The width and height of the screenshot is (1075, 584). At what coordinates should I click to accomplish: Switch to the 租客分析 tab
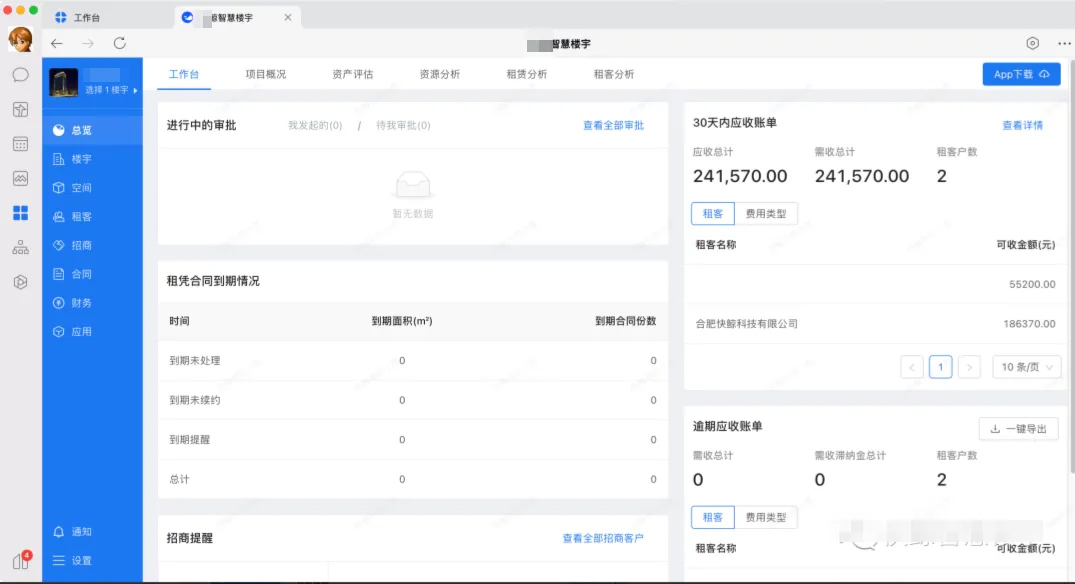coord(614,74)
